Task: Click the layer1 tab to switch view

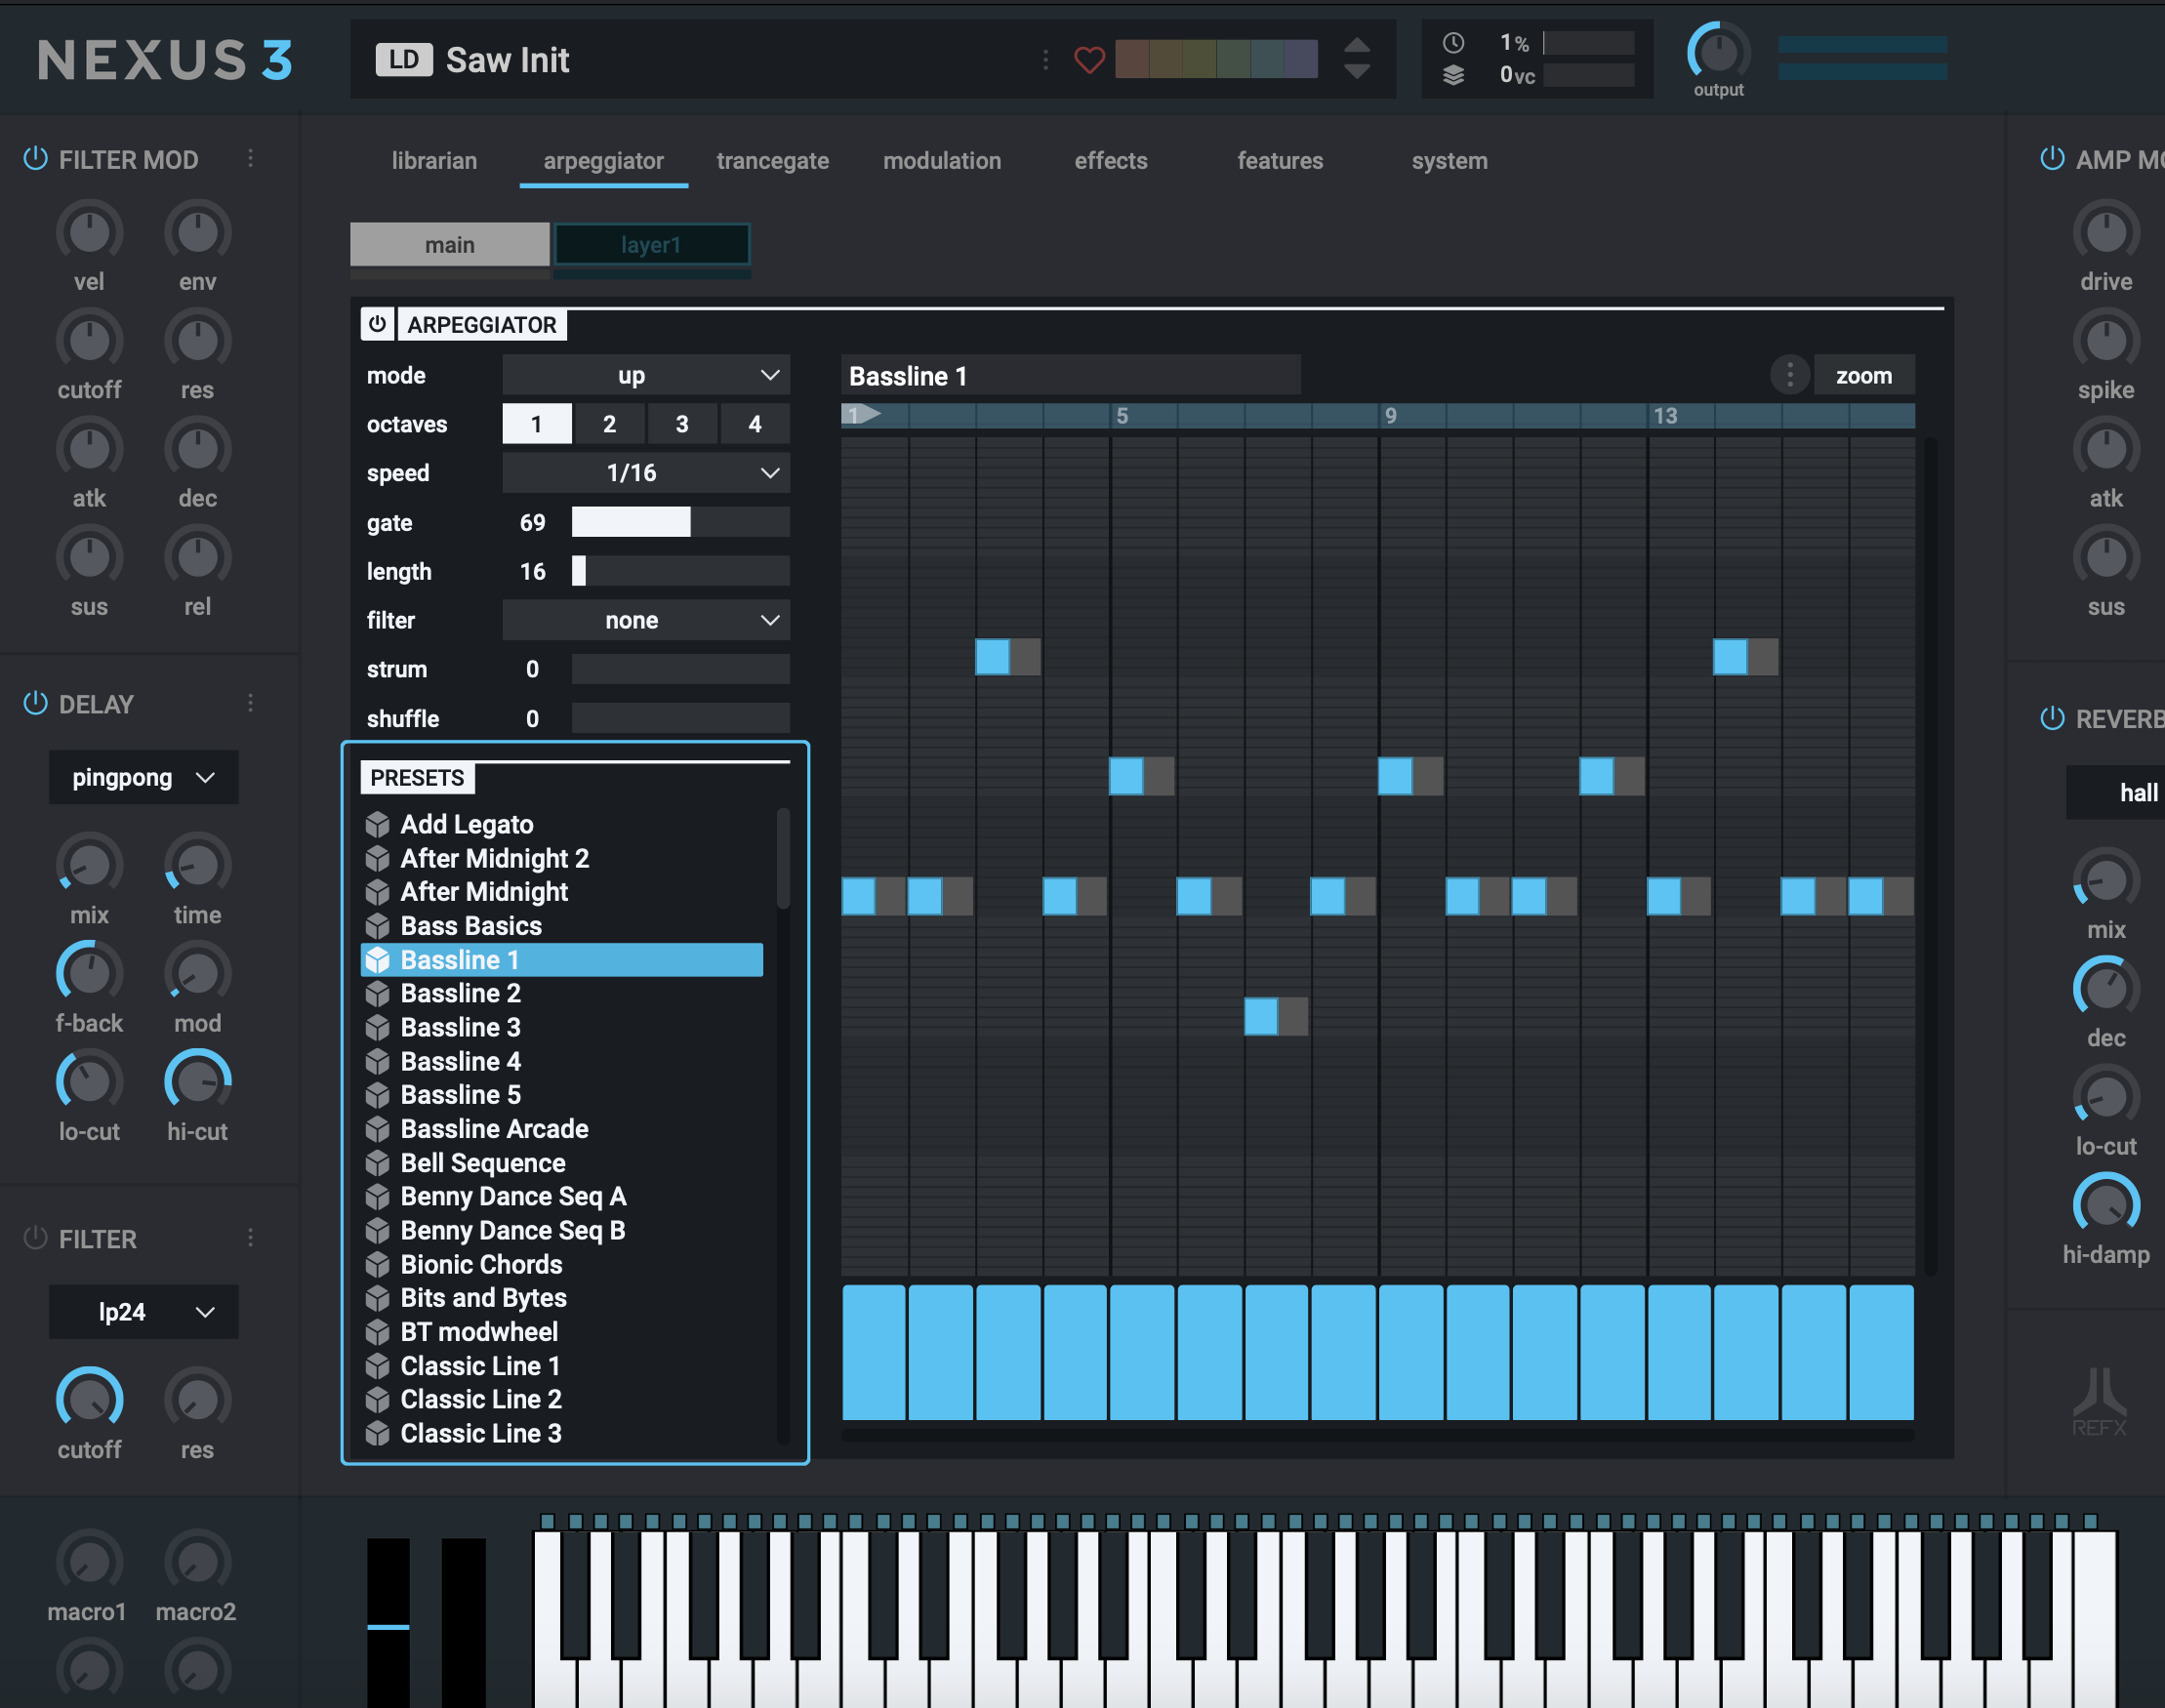Action: click(x=648, y=244)
